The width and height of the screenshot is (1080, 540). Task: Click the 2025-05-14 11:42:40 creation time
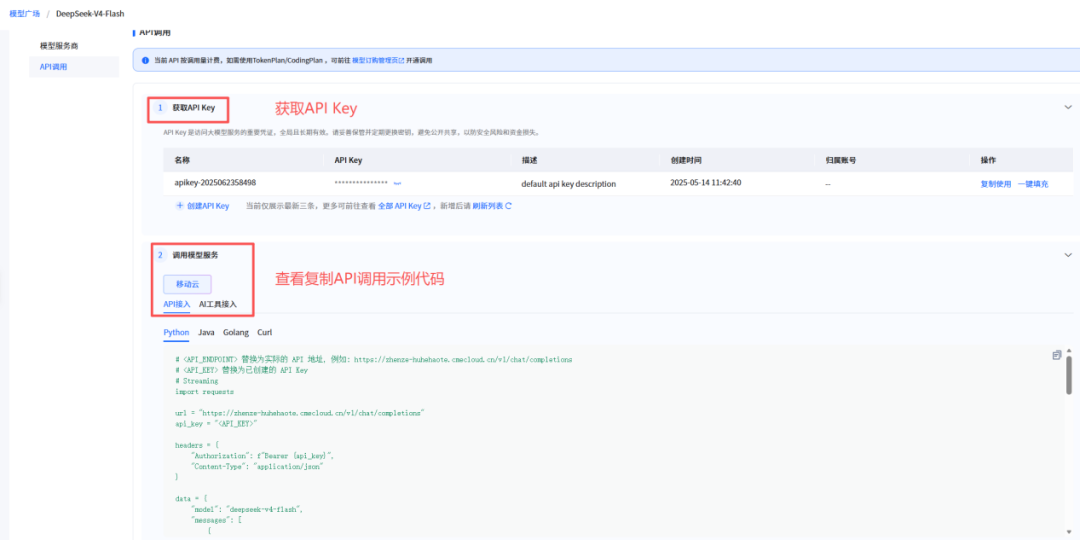pos(705,183)
